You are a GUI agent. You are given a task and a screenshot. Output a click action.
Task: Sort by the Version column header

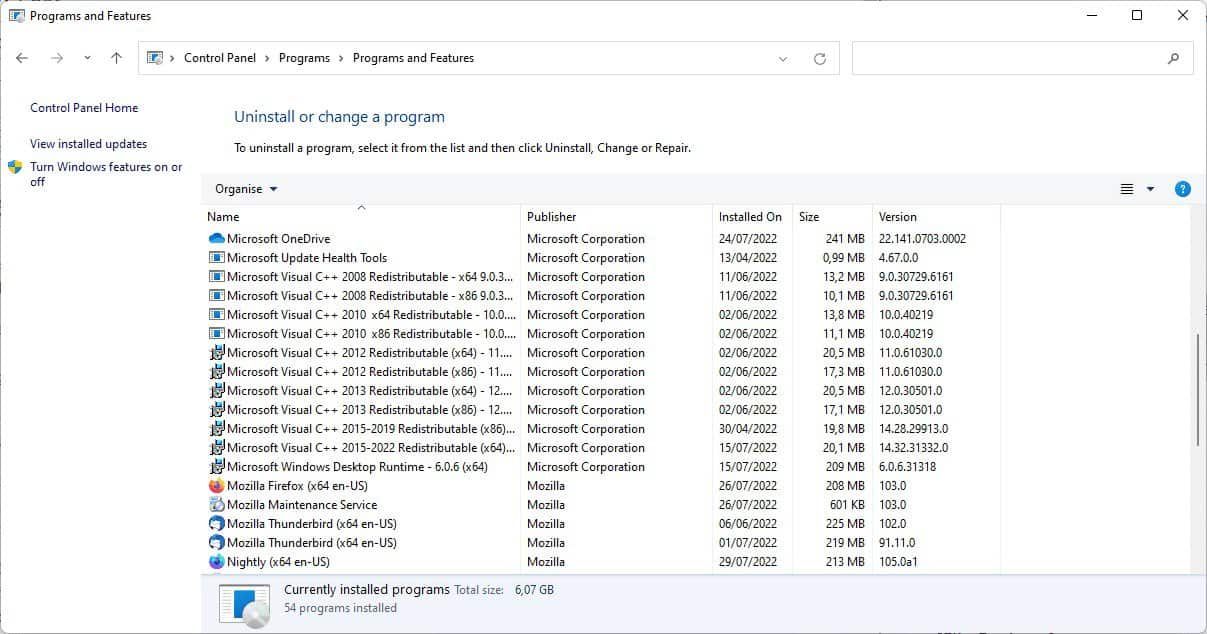point(936,216)
